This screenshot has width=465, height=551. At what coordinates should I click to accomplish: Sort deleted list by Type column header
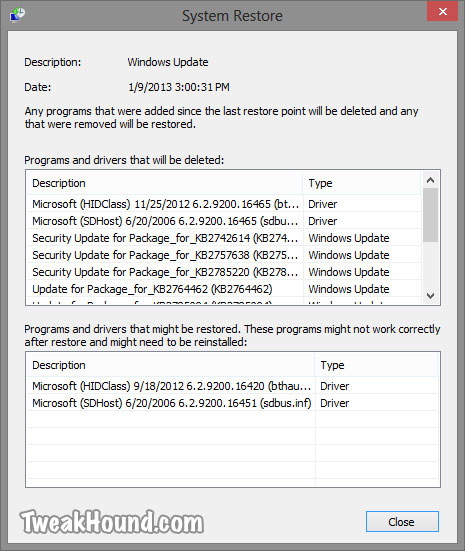(x=362, y=183)
